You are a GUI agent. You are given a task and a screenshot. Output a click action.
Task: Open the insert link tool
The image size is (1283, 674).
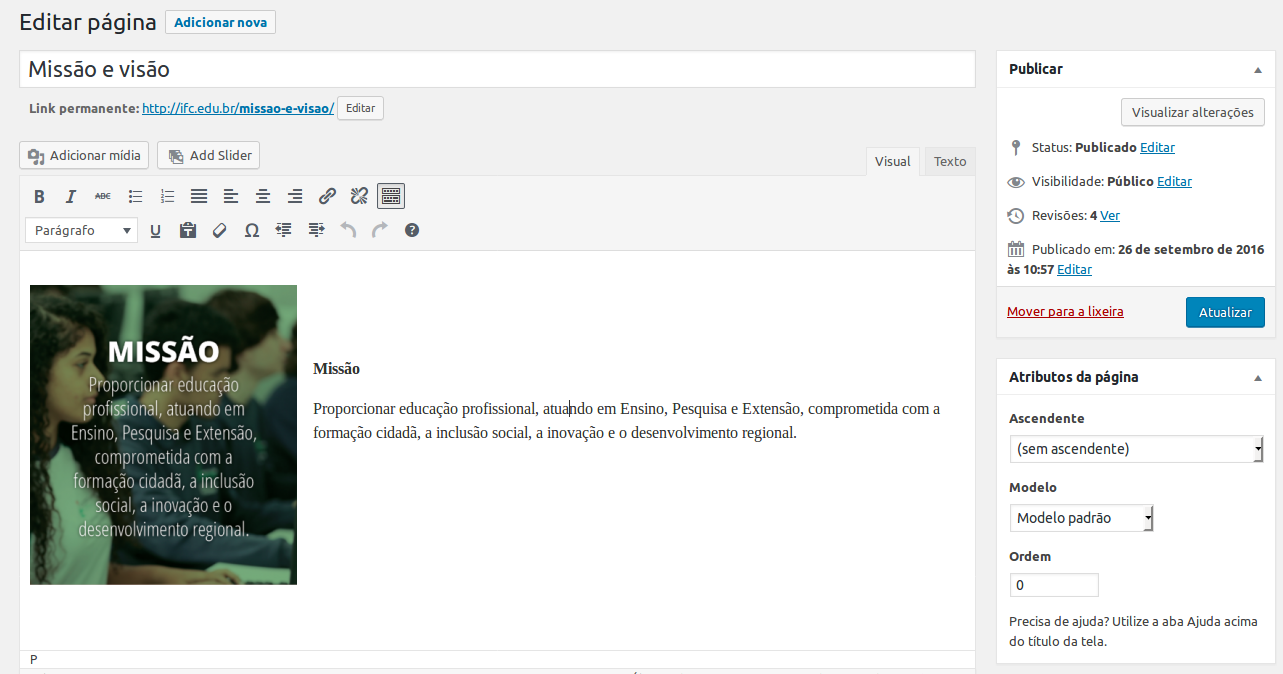coord(327,196)
